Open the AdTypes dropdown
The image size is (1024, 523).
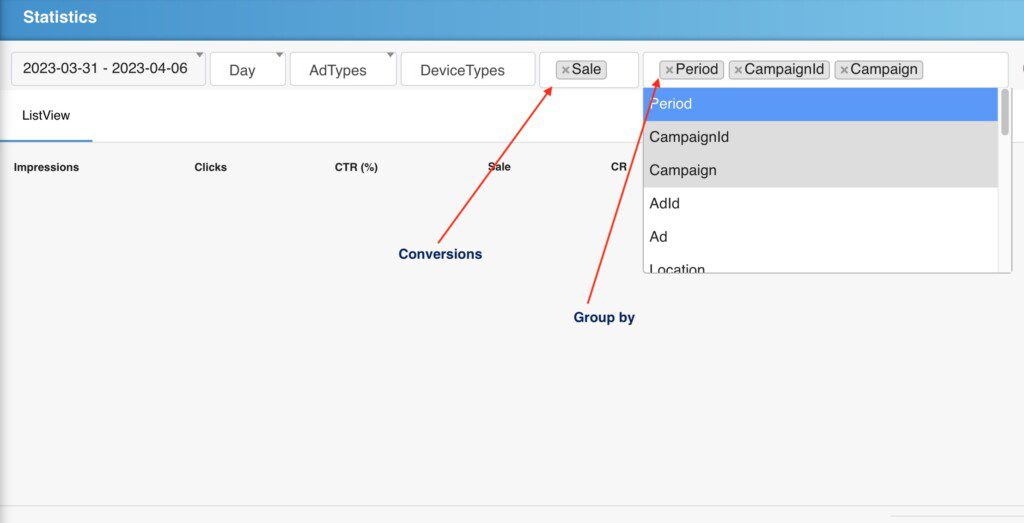(342, 70)
